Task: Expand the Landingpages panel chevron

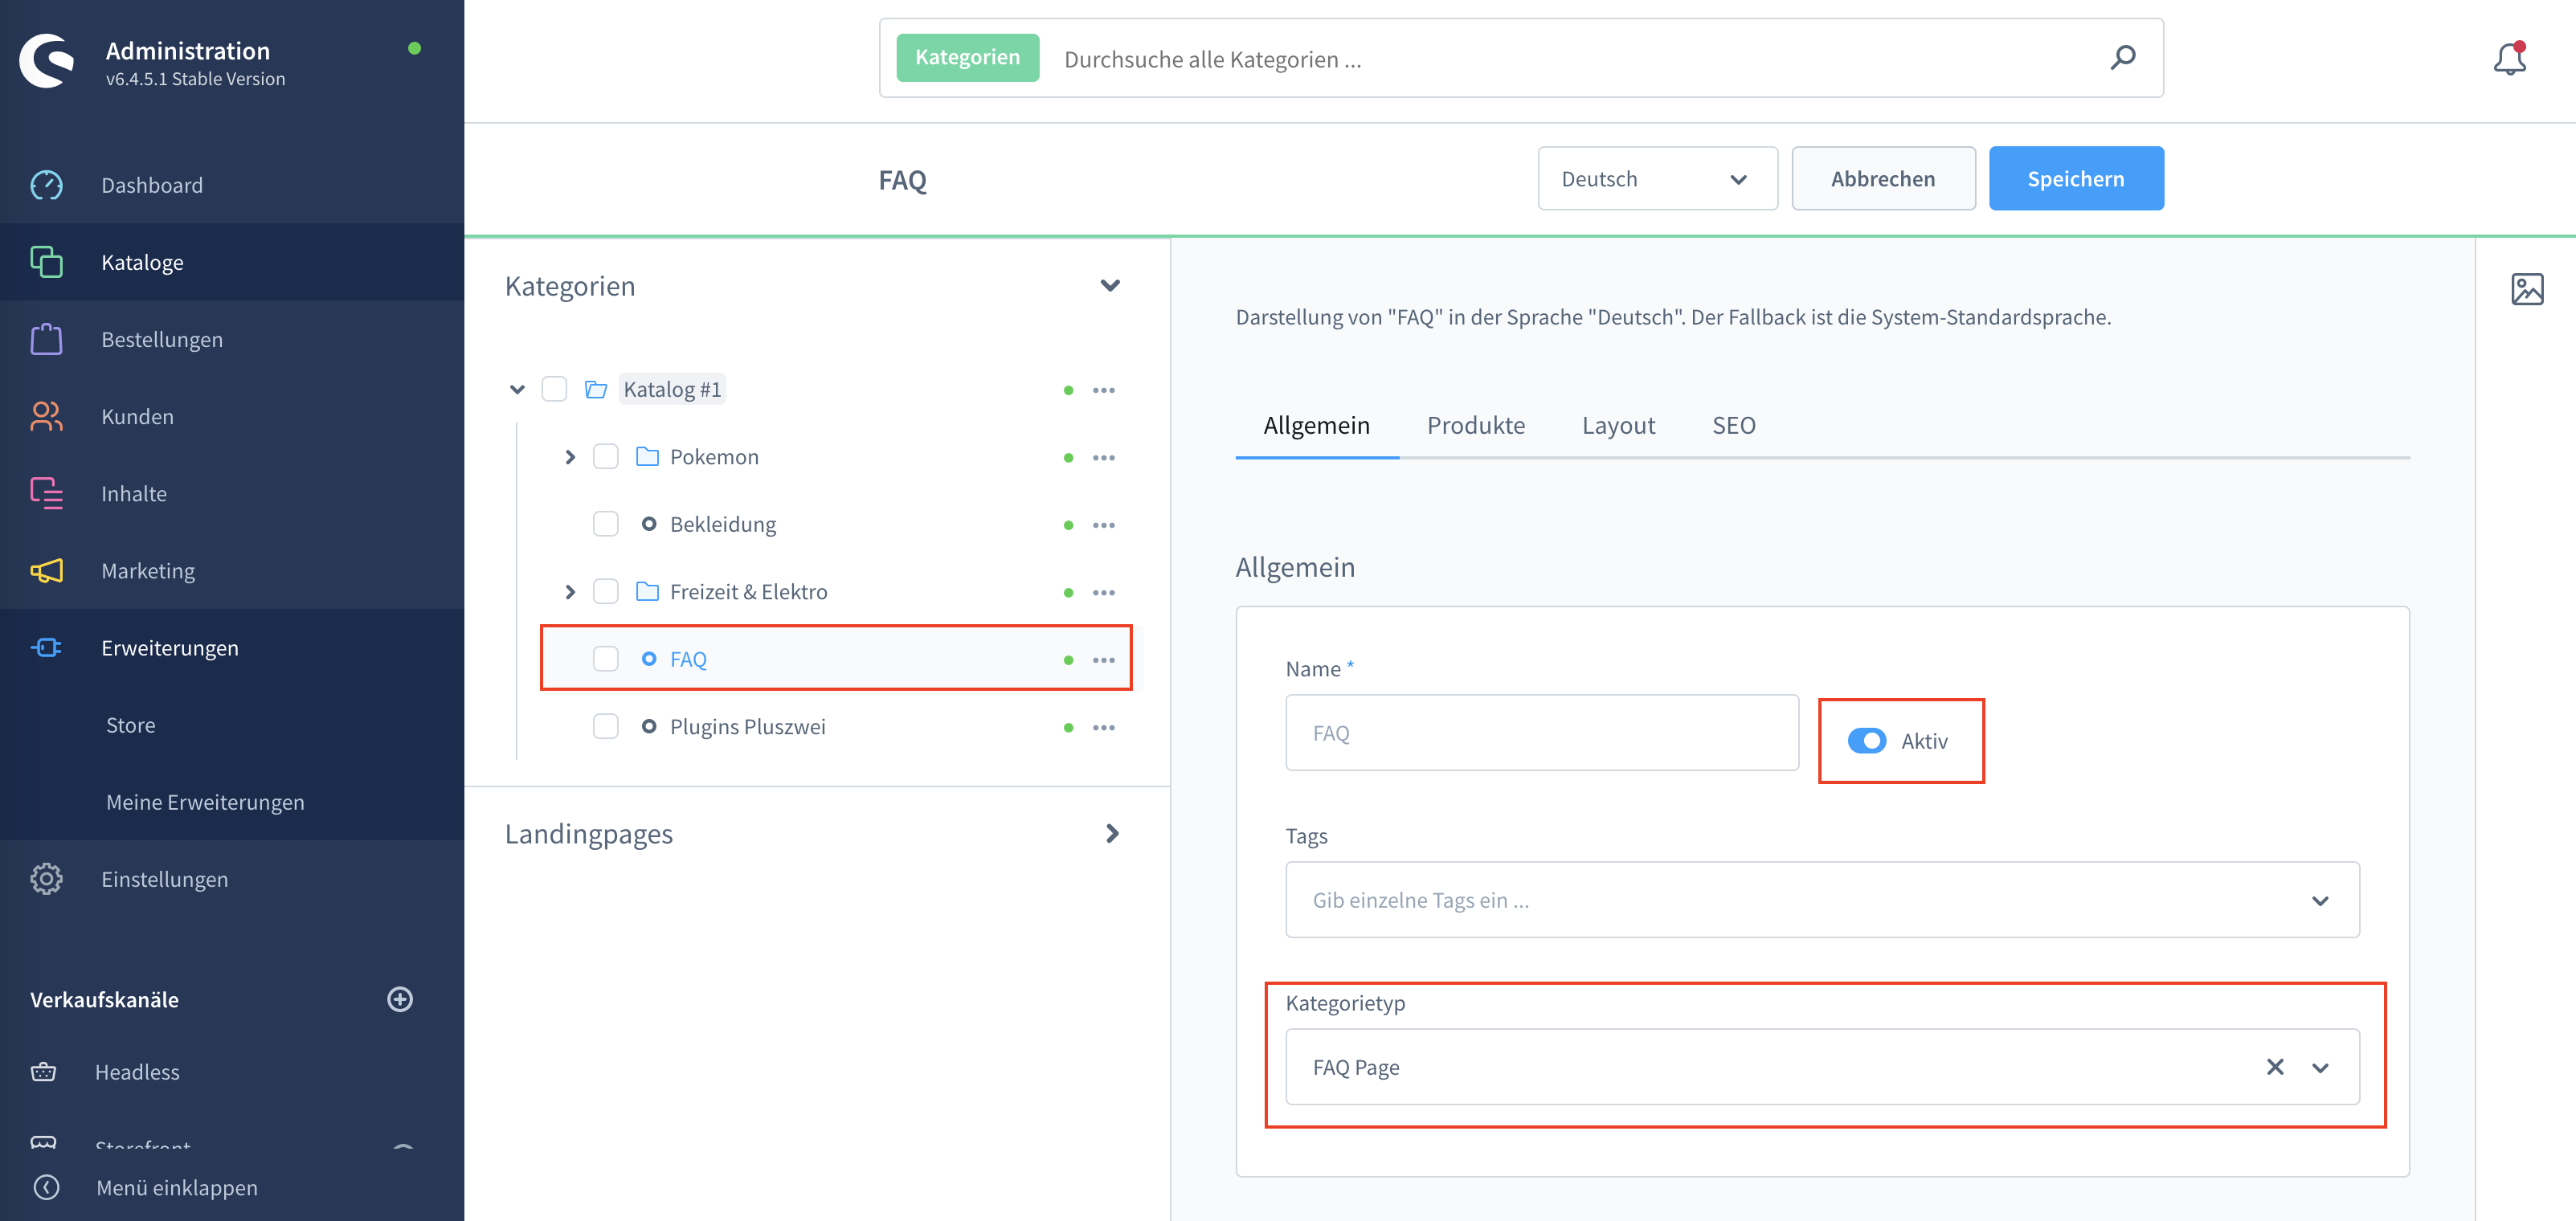Action: (1112, 833)
